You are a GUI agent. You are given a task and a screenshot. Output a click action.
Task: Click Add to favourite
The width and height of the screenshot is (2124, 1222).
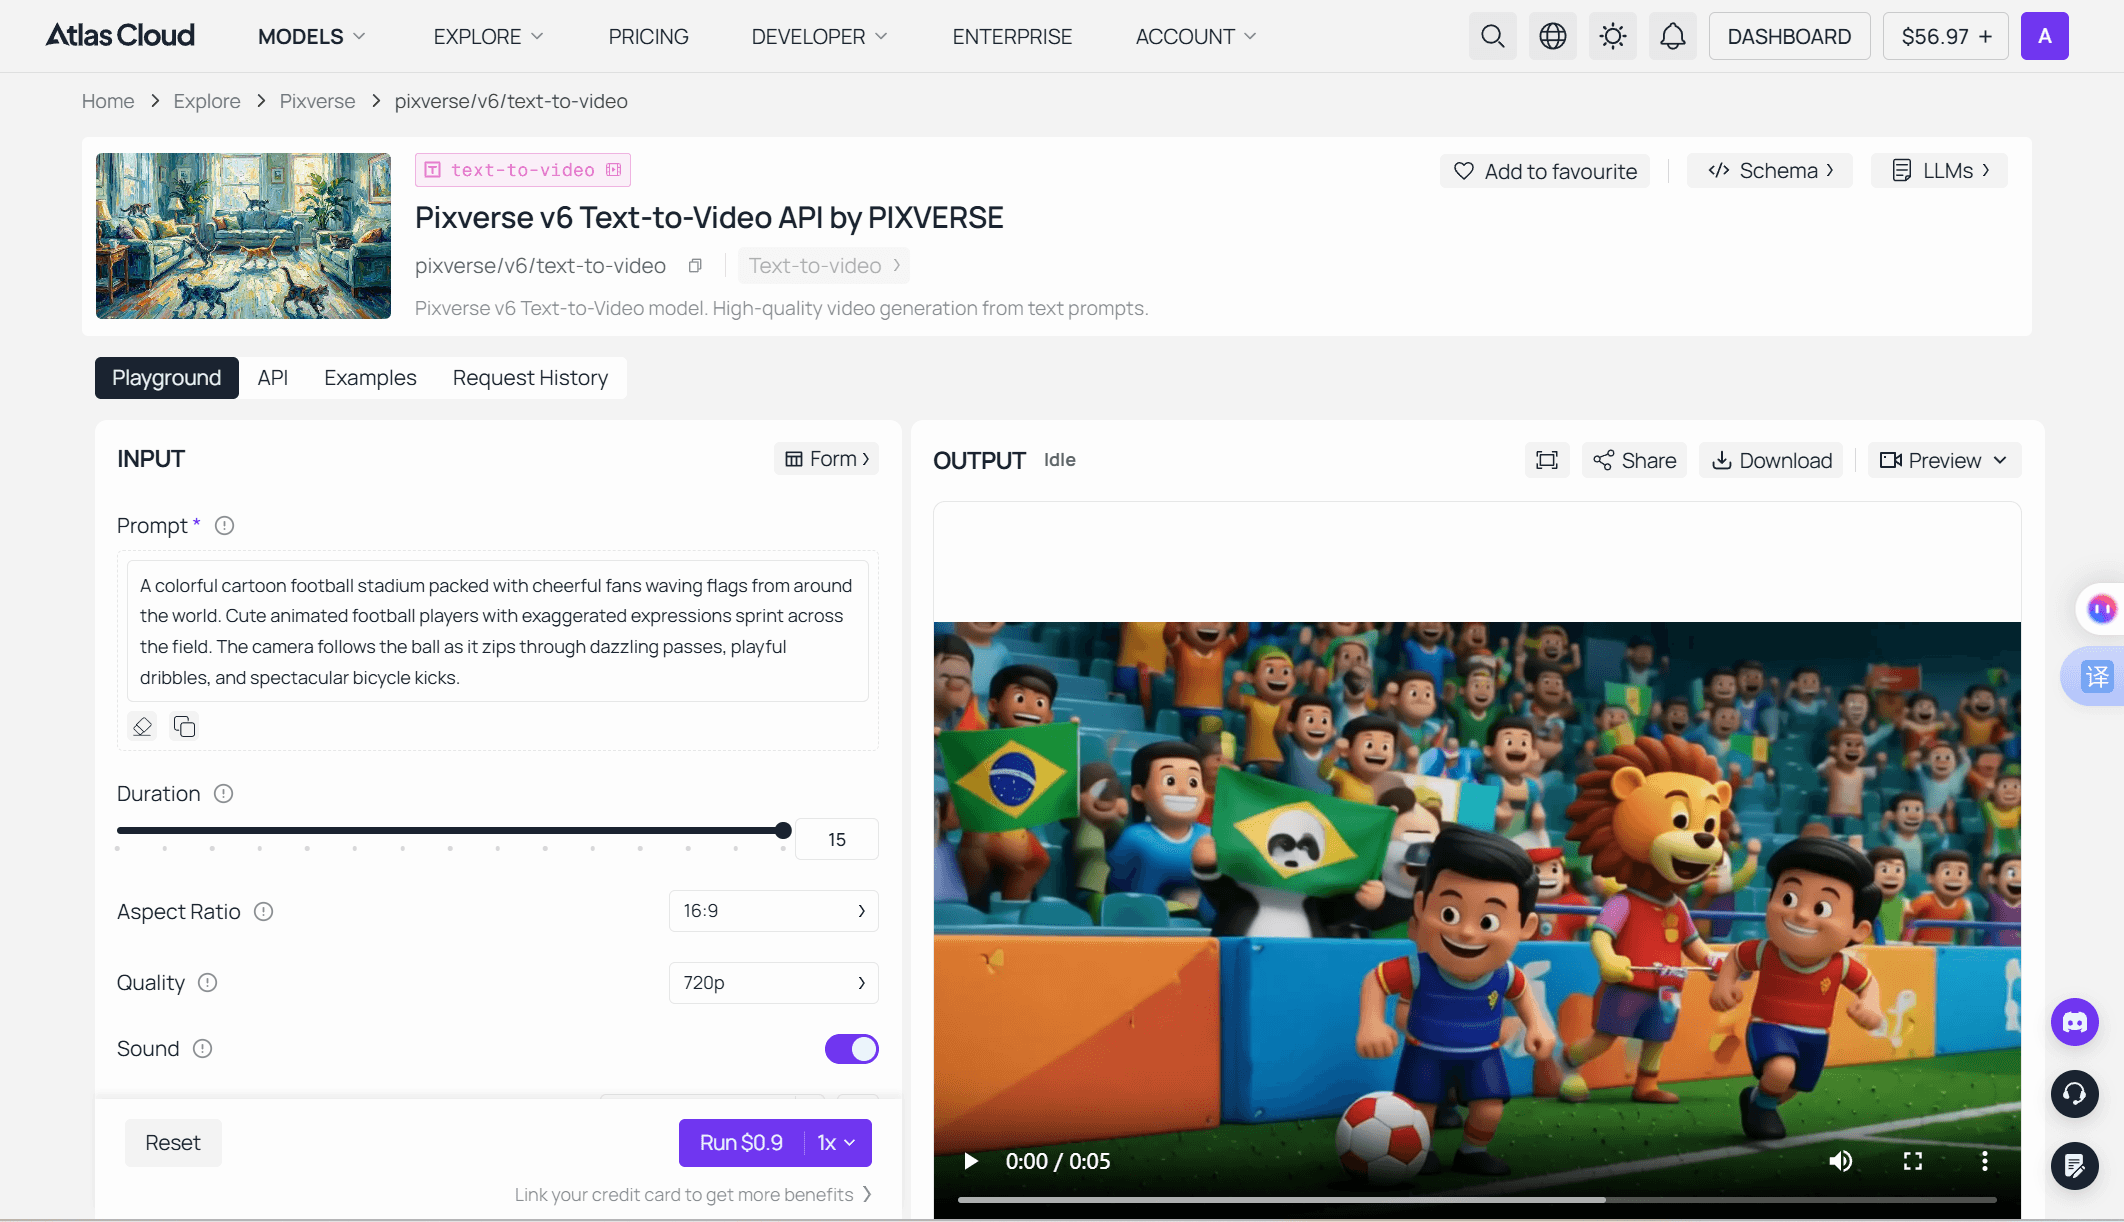pos(1545,171)
